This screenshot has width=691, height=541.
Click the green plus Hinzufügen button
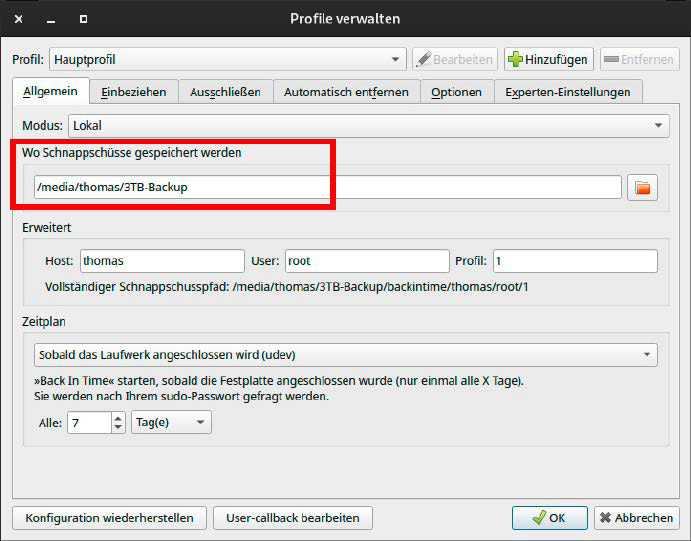[549, 60]
